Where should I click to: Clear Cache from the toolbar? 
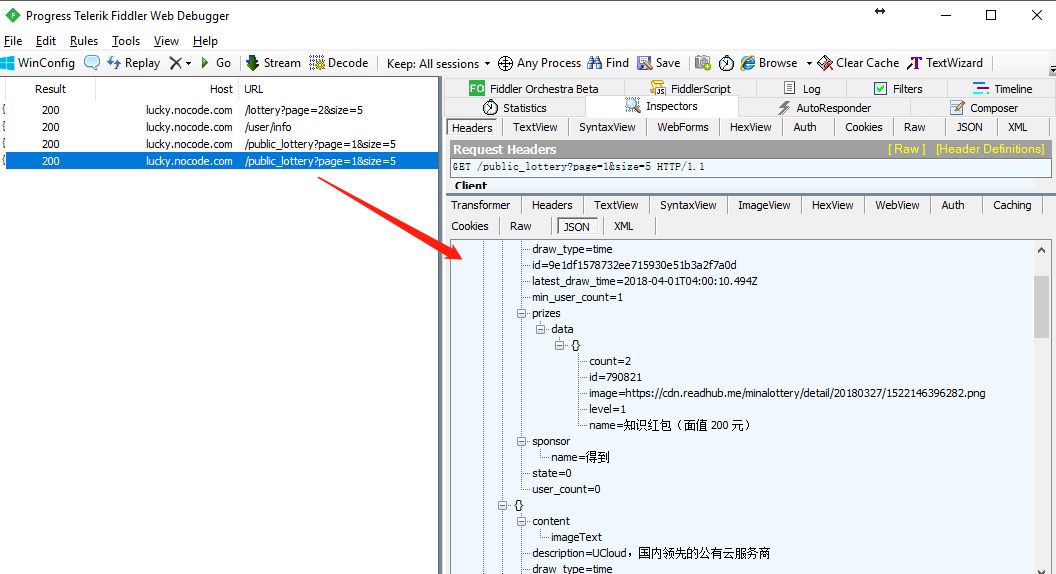(858, 63)
